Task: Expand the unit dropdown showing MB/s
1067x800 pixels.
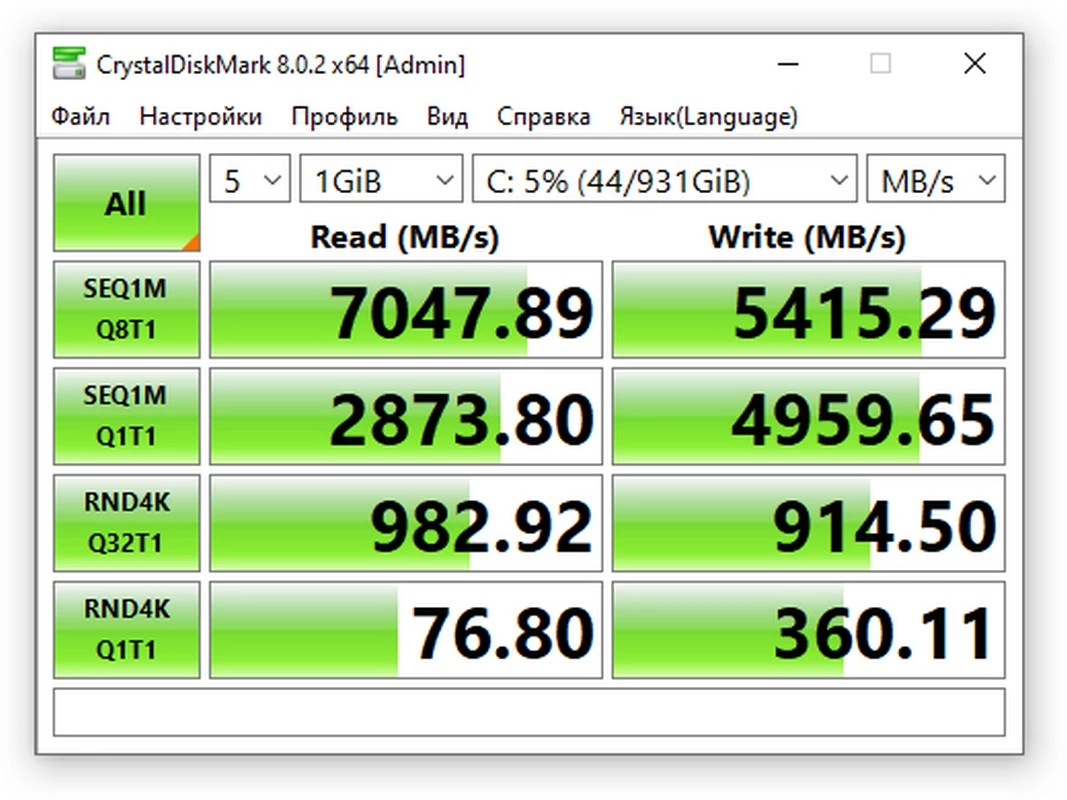Action: pyautogui.click(x=936, y=180)
